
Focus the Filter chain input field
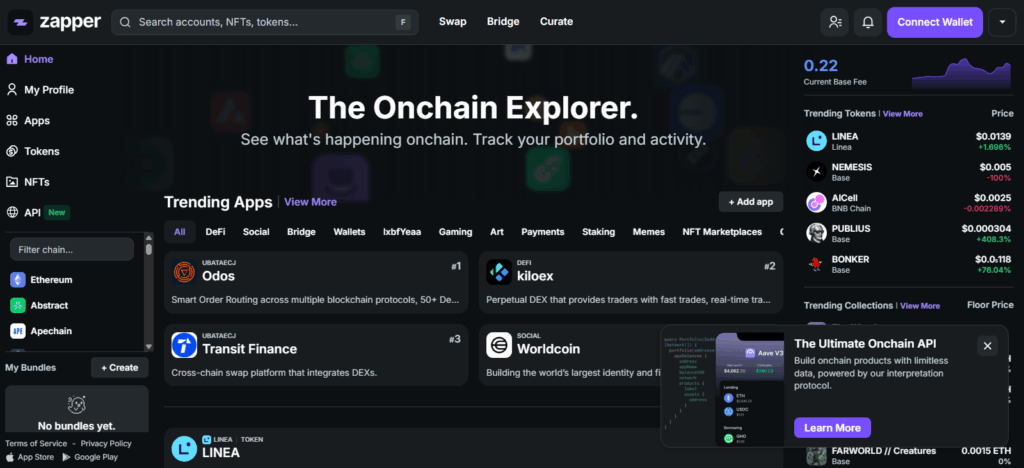(72, 249)
